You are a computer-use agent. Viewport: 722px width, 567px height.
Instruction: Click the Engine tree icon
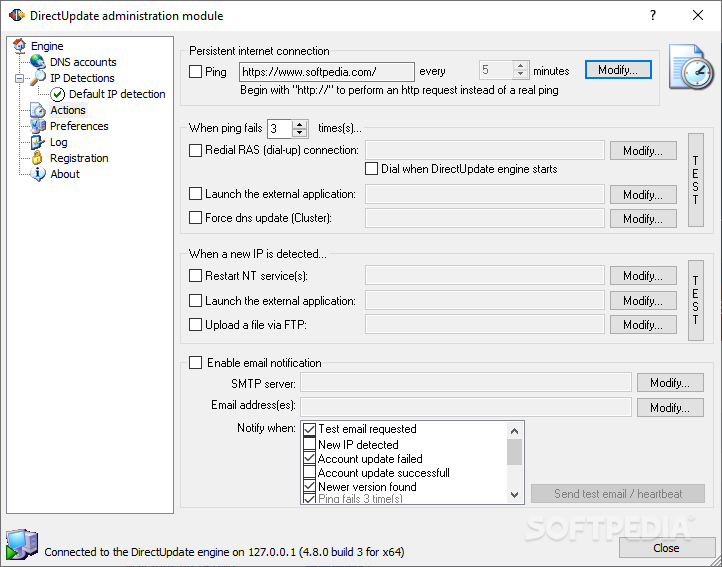click(x=19, y=46)
